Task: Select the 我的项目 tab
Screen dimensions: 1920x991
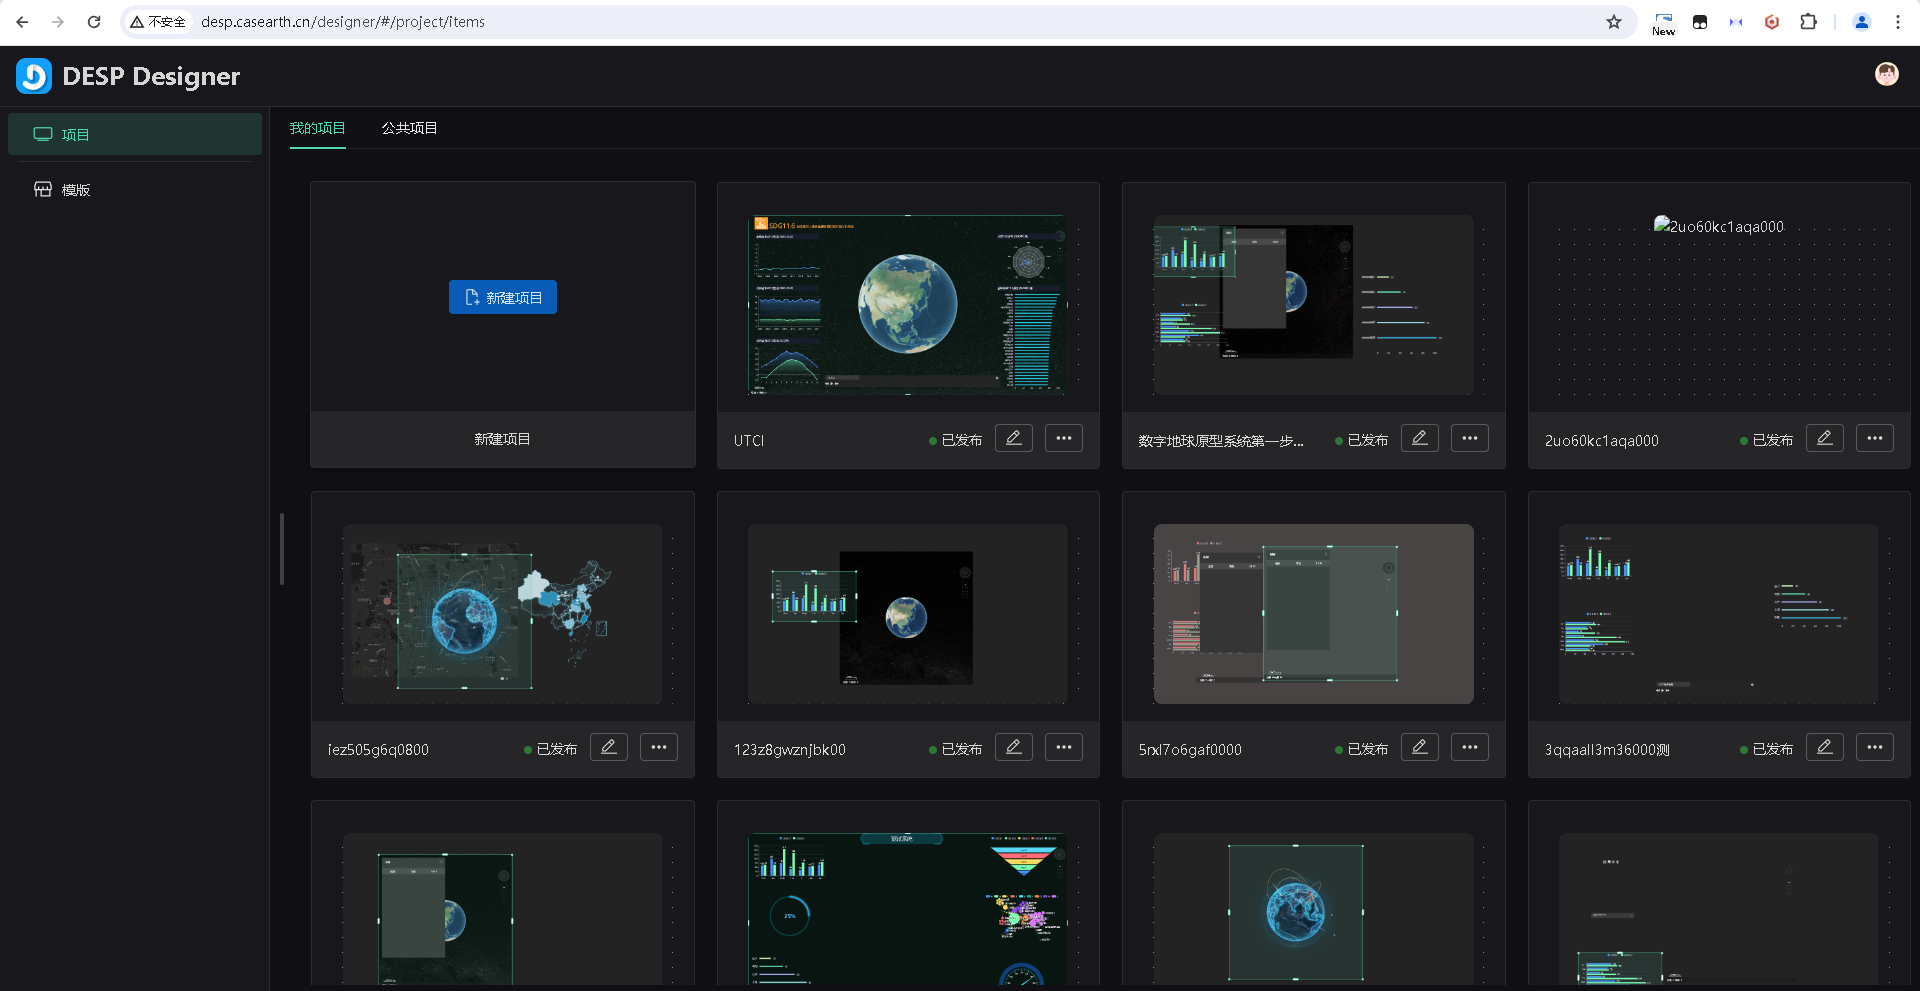Action: coord(317,128)
